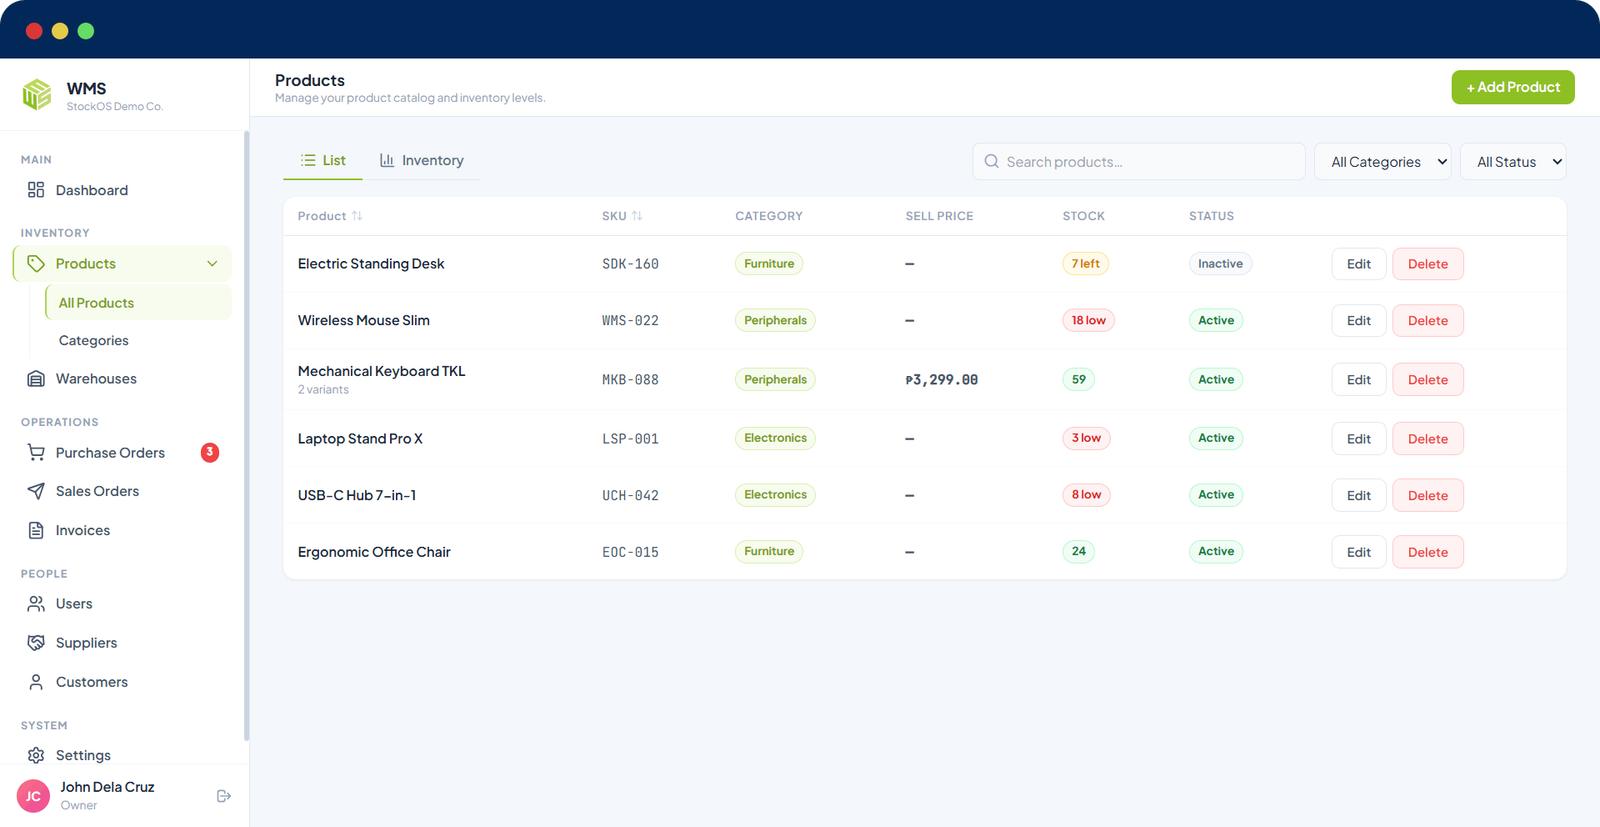Click the Inactive status badge
This screenshot has width=1600, height=827.
pos(1220,264)
